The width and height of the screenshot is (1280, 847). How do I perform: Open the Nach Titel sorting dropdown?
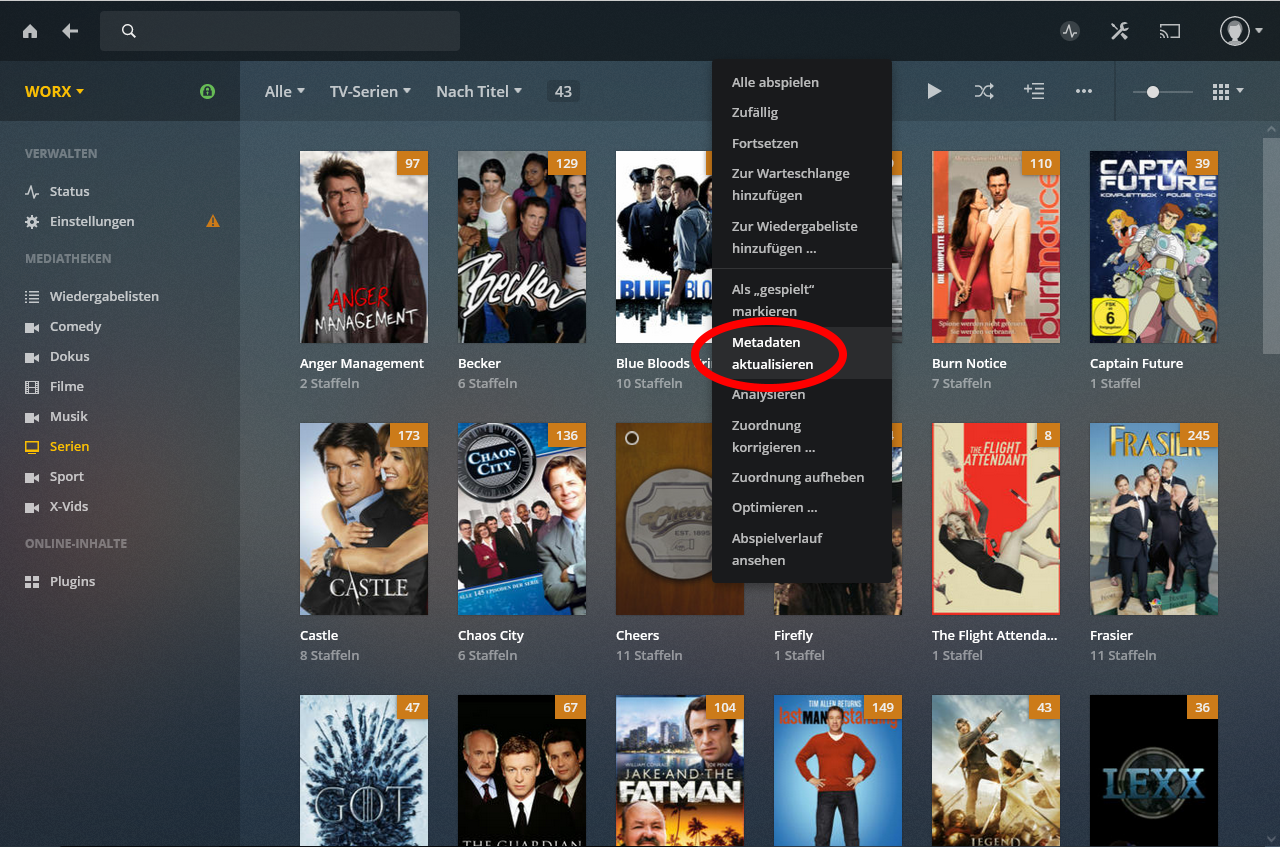click(478, 91)
